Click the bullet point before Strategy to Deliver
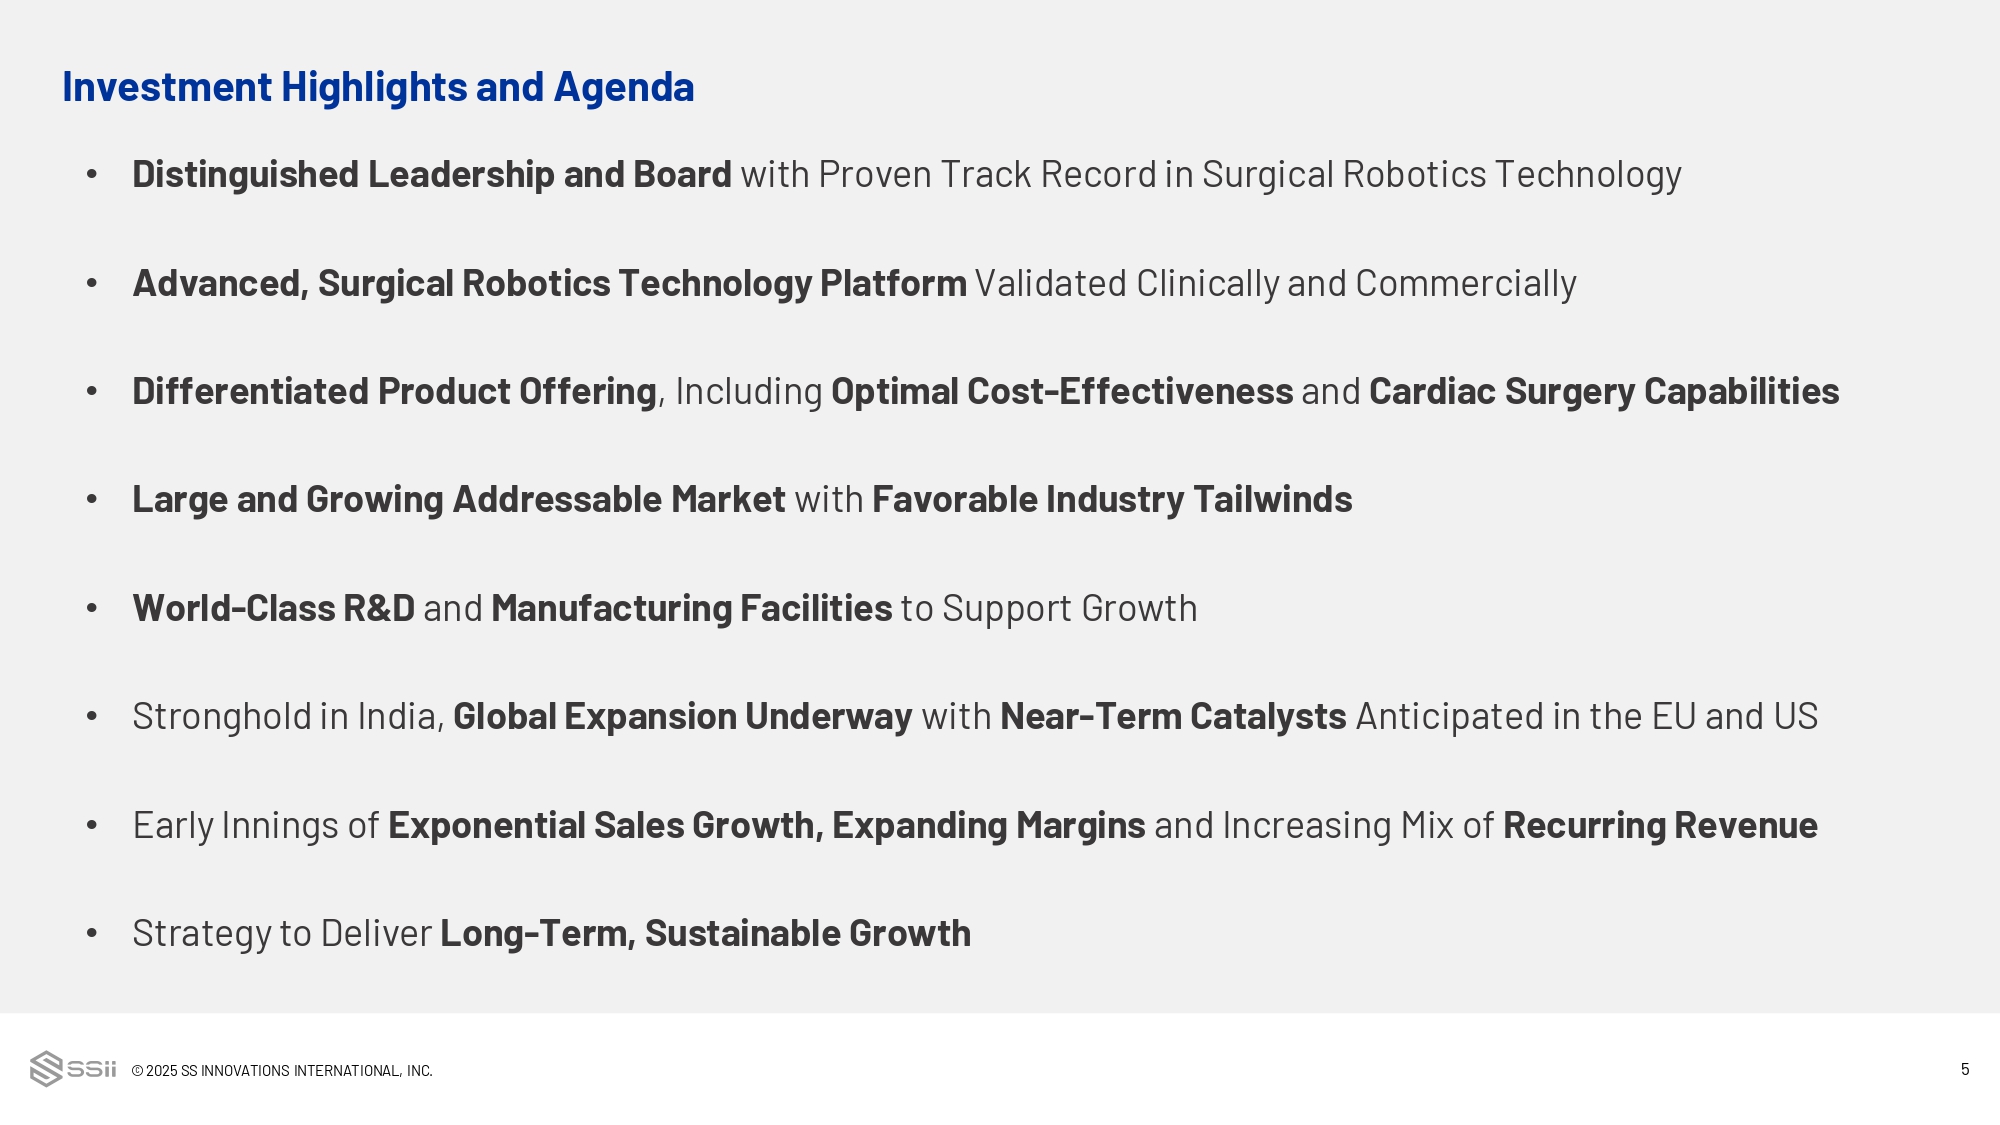Screen dimensions: 2000x1125 coord(92,934)
